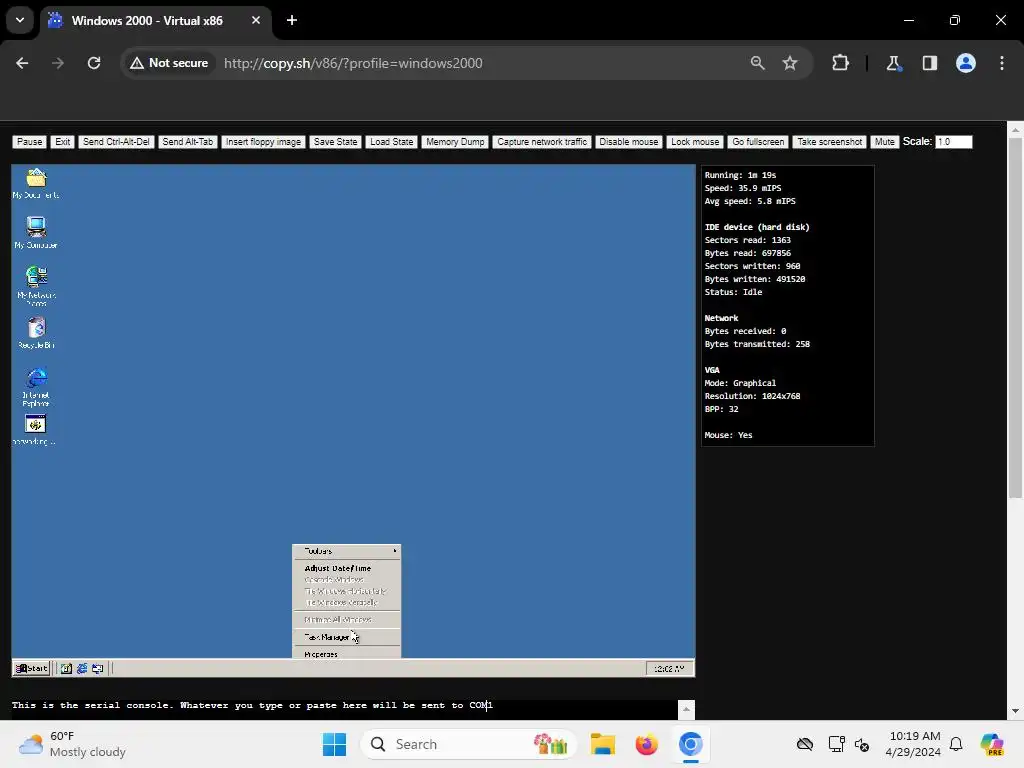The image size is (1024, 768).
Task: Click Save State button
Action: pyautogui.click(x=335, y=142)
